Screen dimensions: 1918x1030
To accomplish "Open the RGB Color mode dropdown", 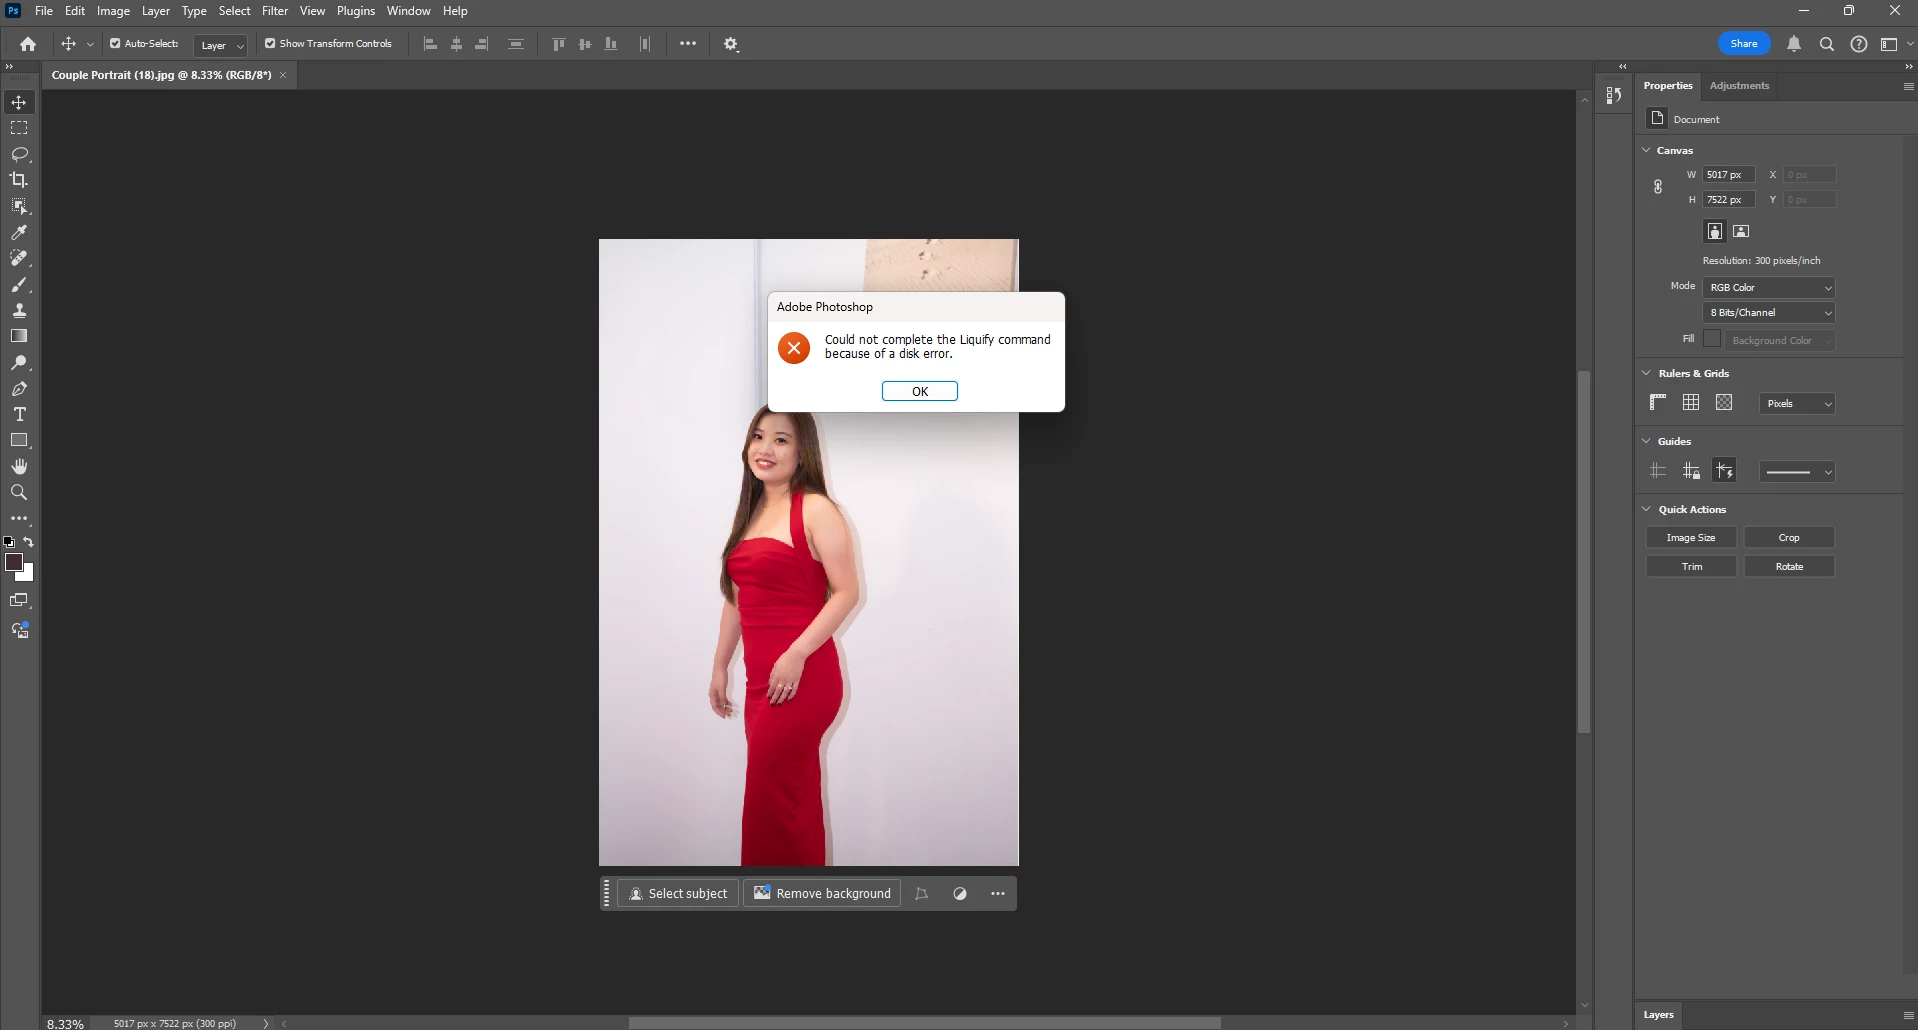I will [1769, 287].
